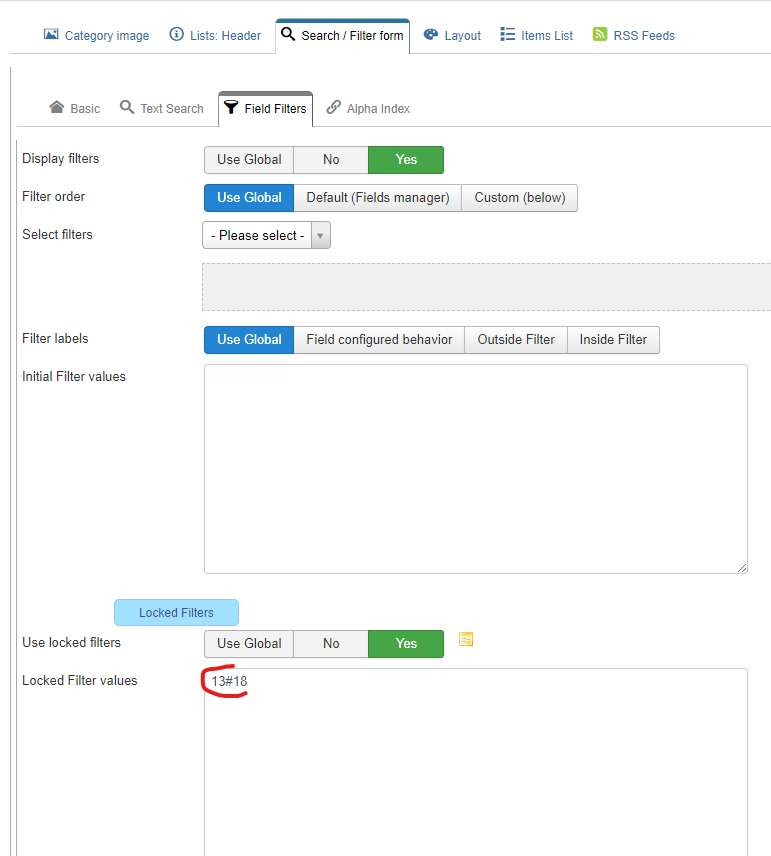Click the yellow note icon beside locked filters
This screenshot has height=856, width=771.
pyautogui.click(x=466, y=639)
